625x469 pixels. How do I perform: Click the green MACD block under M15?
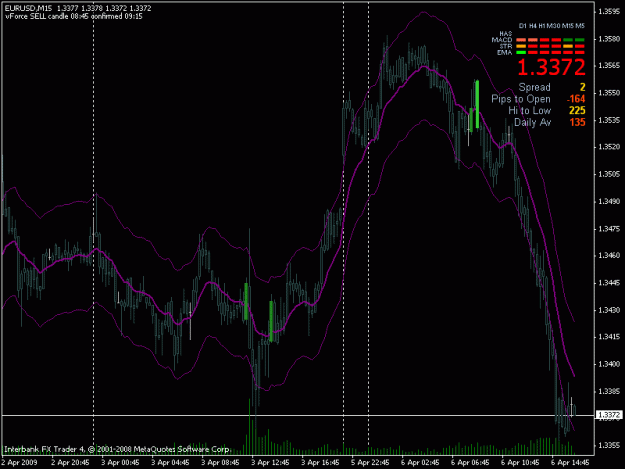(x=568, y=40)
